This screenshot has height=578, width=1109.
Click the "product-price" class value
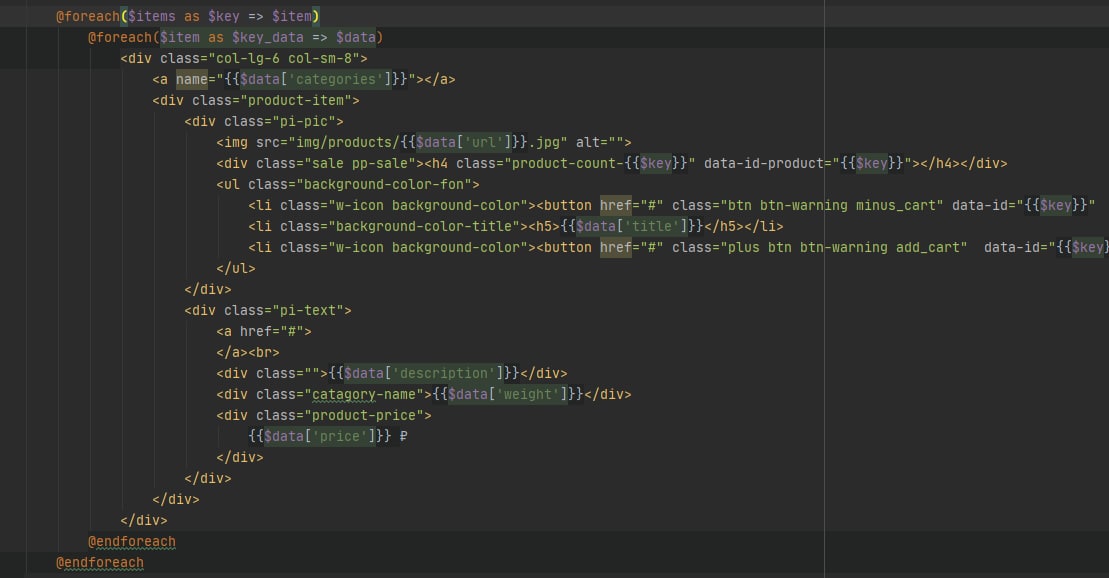[364, 415]
